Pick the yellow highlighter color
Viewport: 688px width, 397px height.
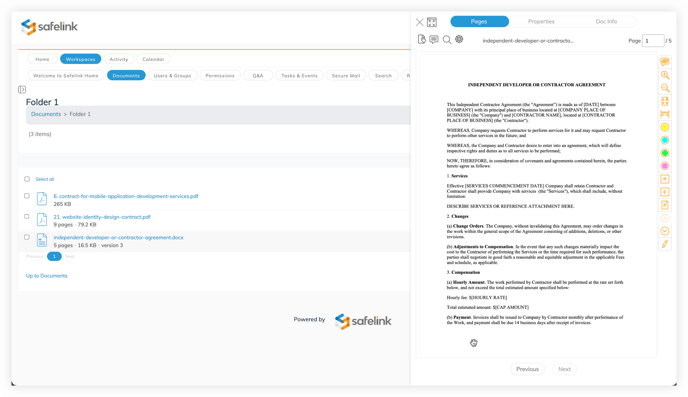click(665, 127)
